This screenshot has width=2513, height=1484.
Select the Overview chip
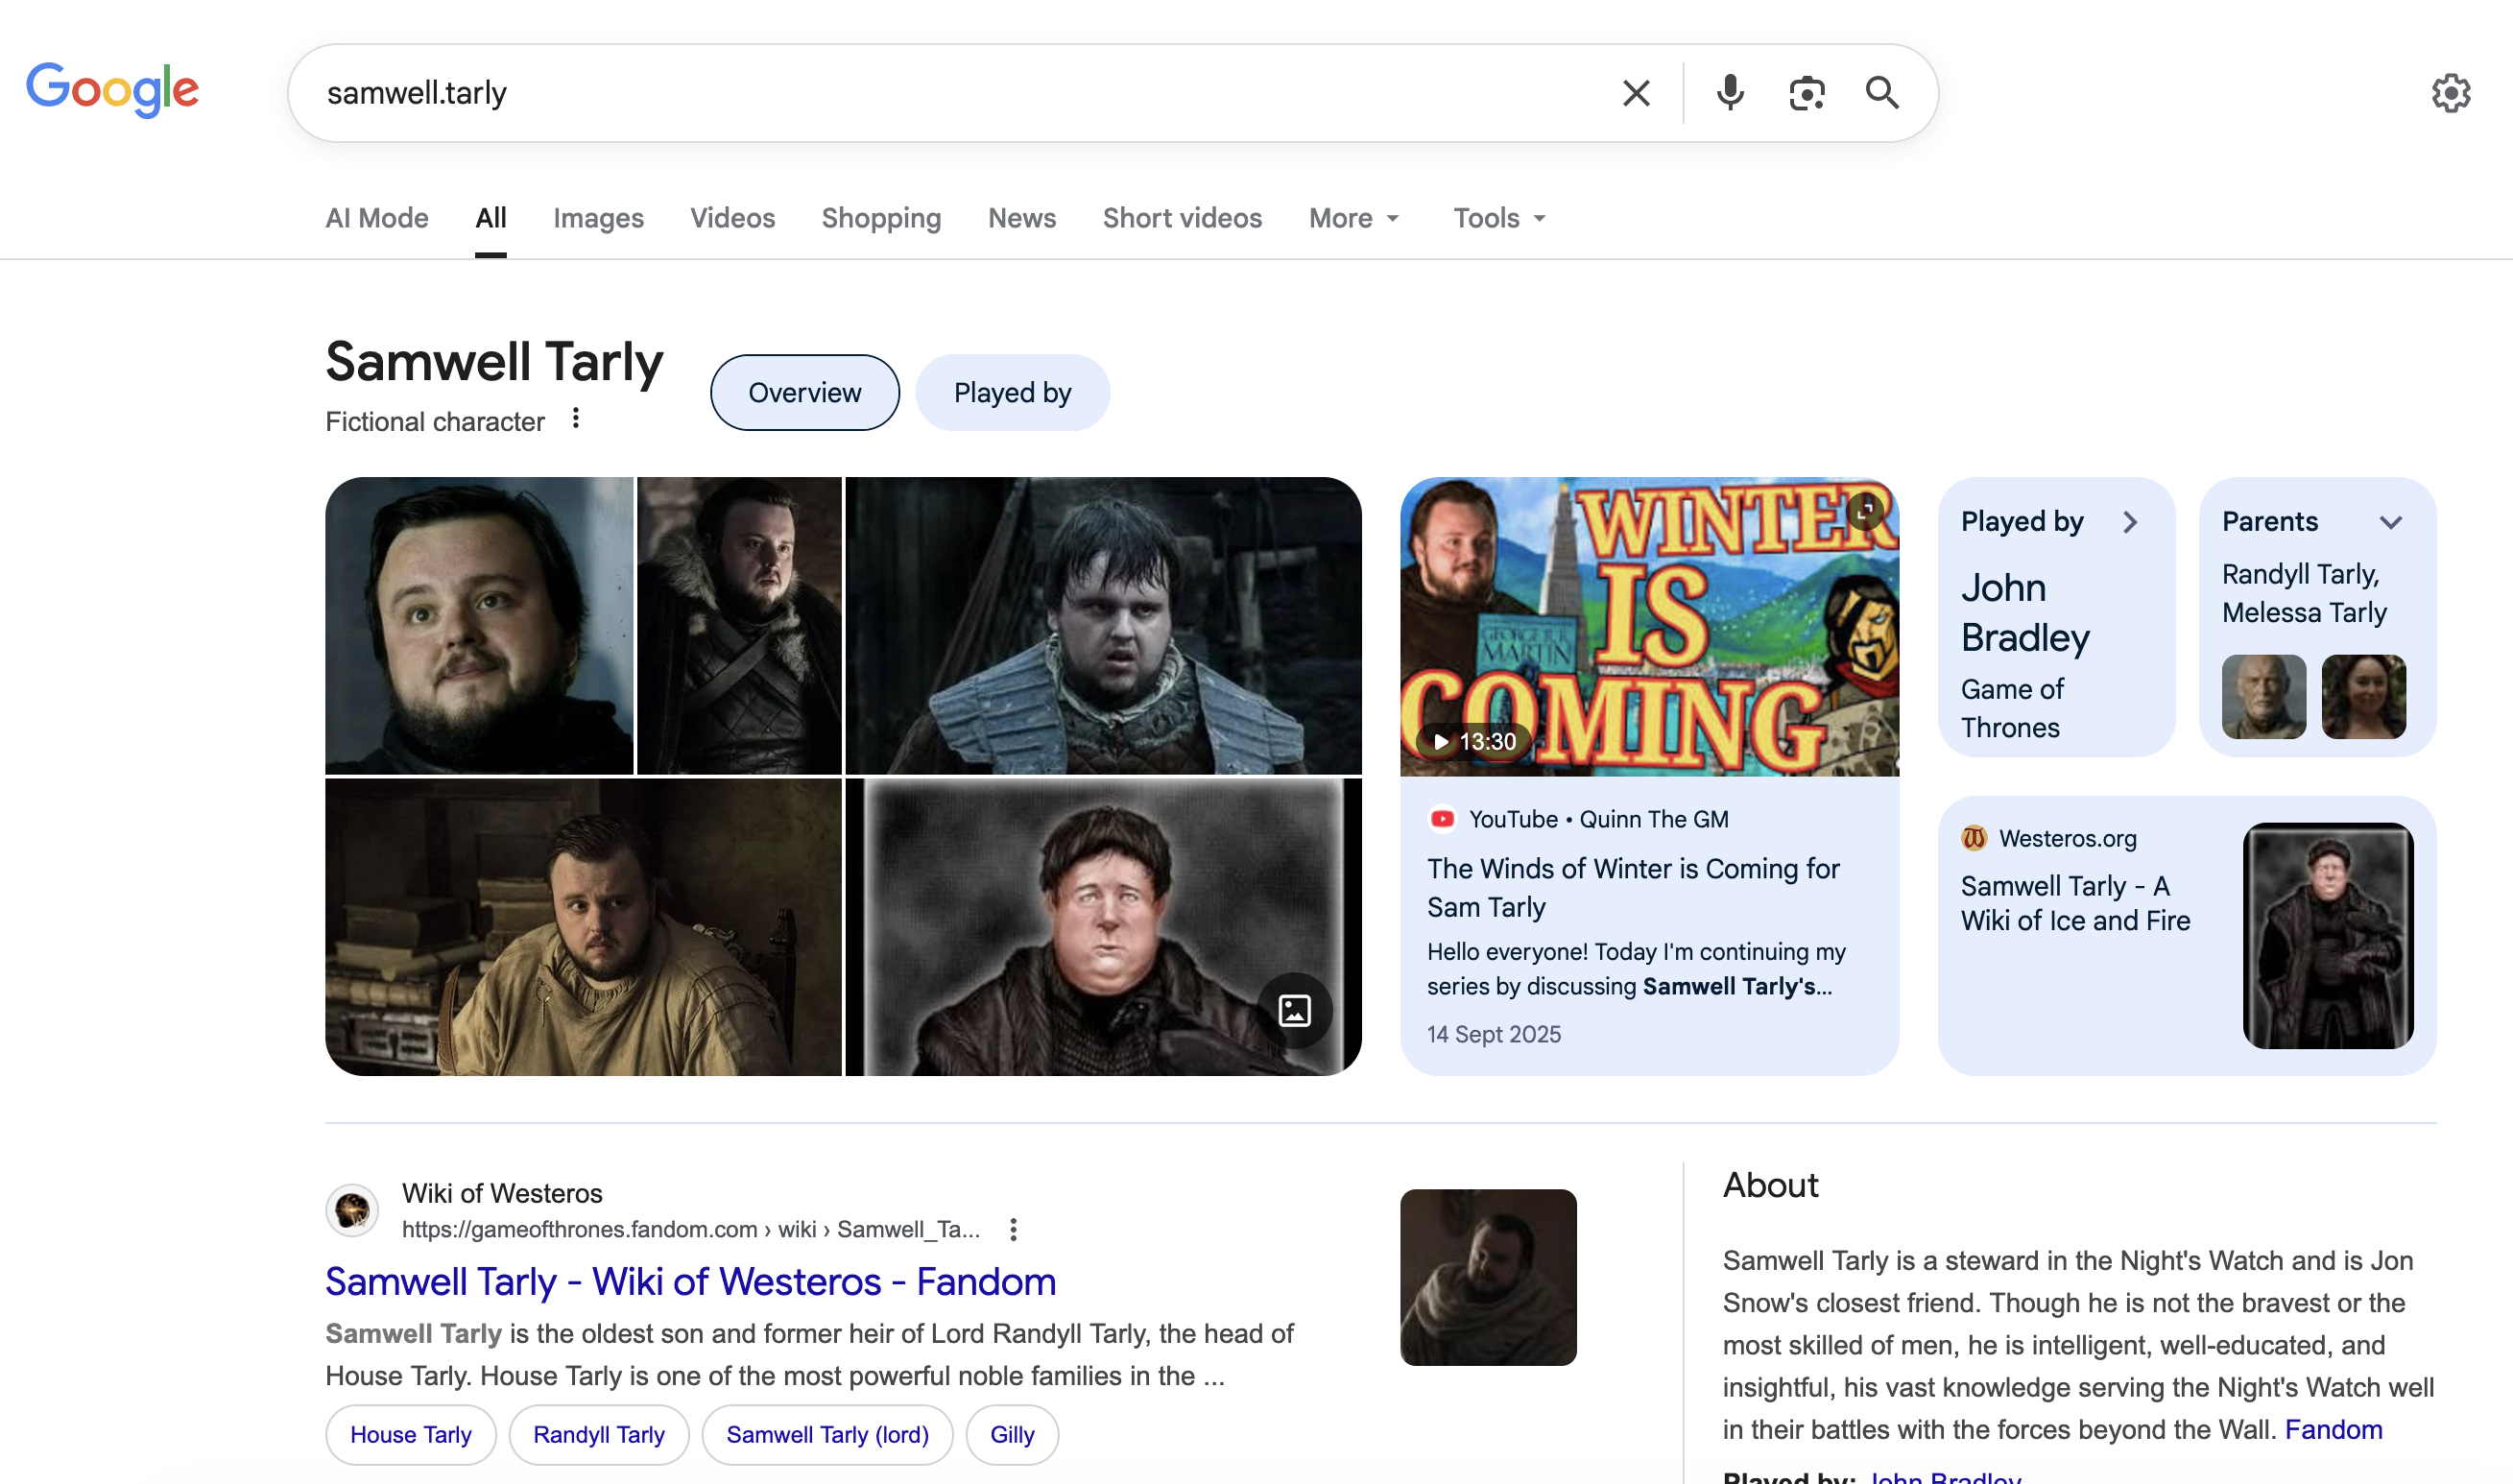(x=805, y=393)
